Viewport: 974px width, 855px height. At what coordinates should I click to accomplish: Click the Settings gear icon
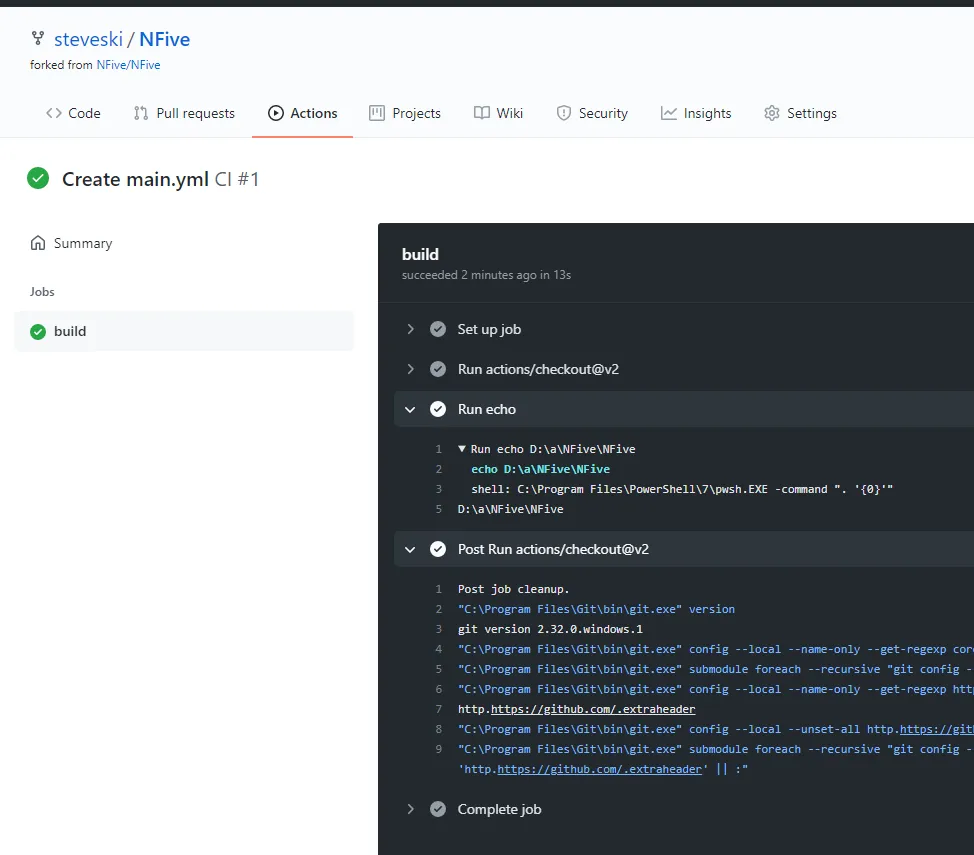tap(772, 113)
